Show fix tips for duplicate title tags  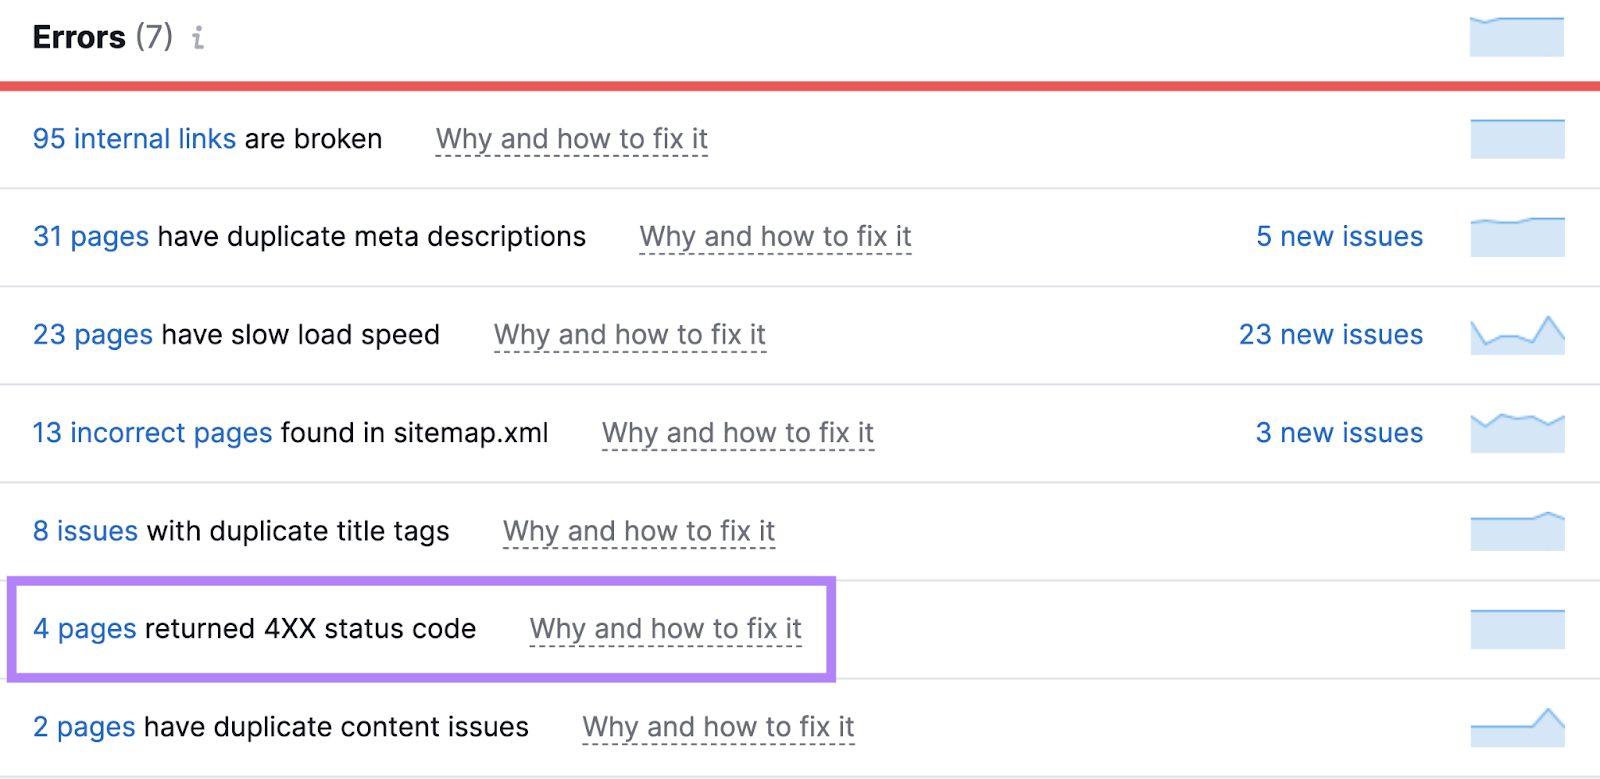[639, 531]
